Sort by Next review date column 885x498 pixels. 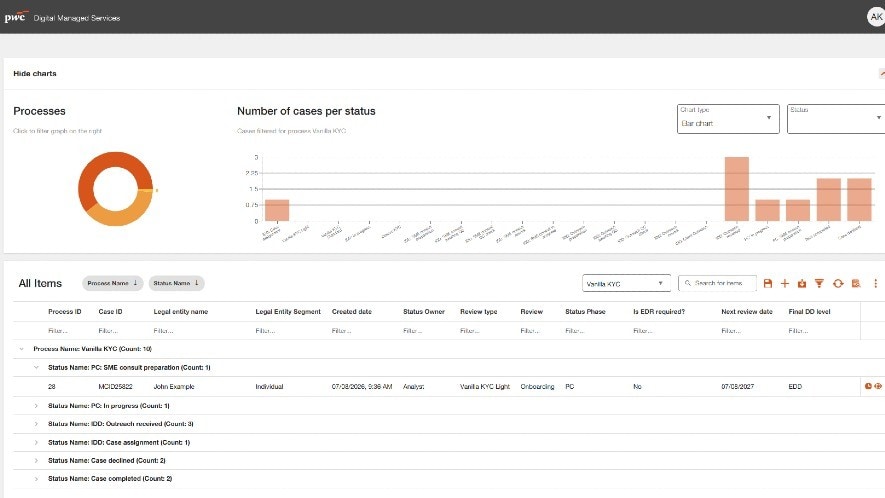coord(747,312)
